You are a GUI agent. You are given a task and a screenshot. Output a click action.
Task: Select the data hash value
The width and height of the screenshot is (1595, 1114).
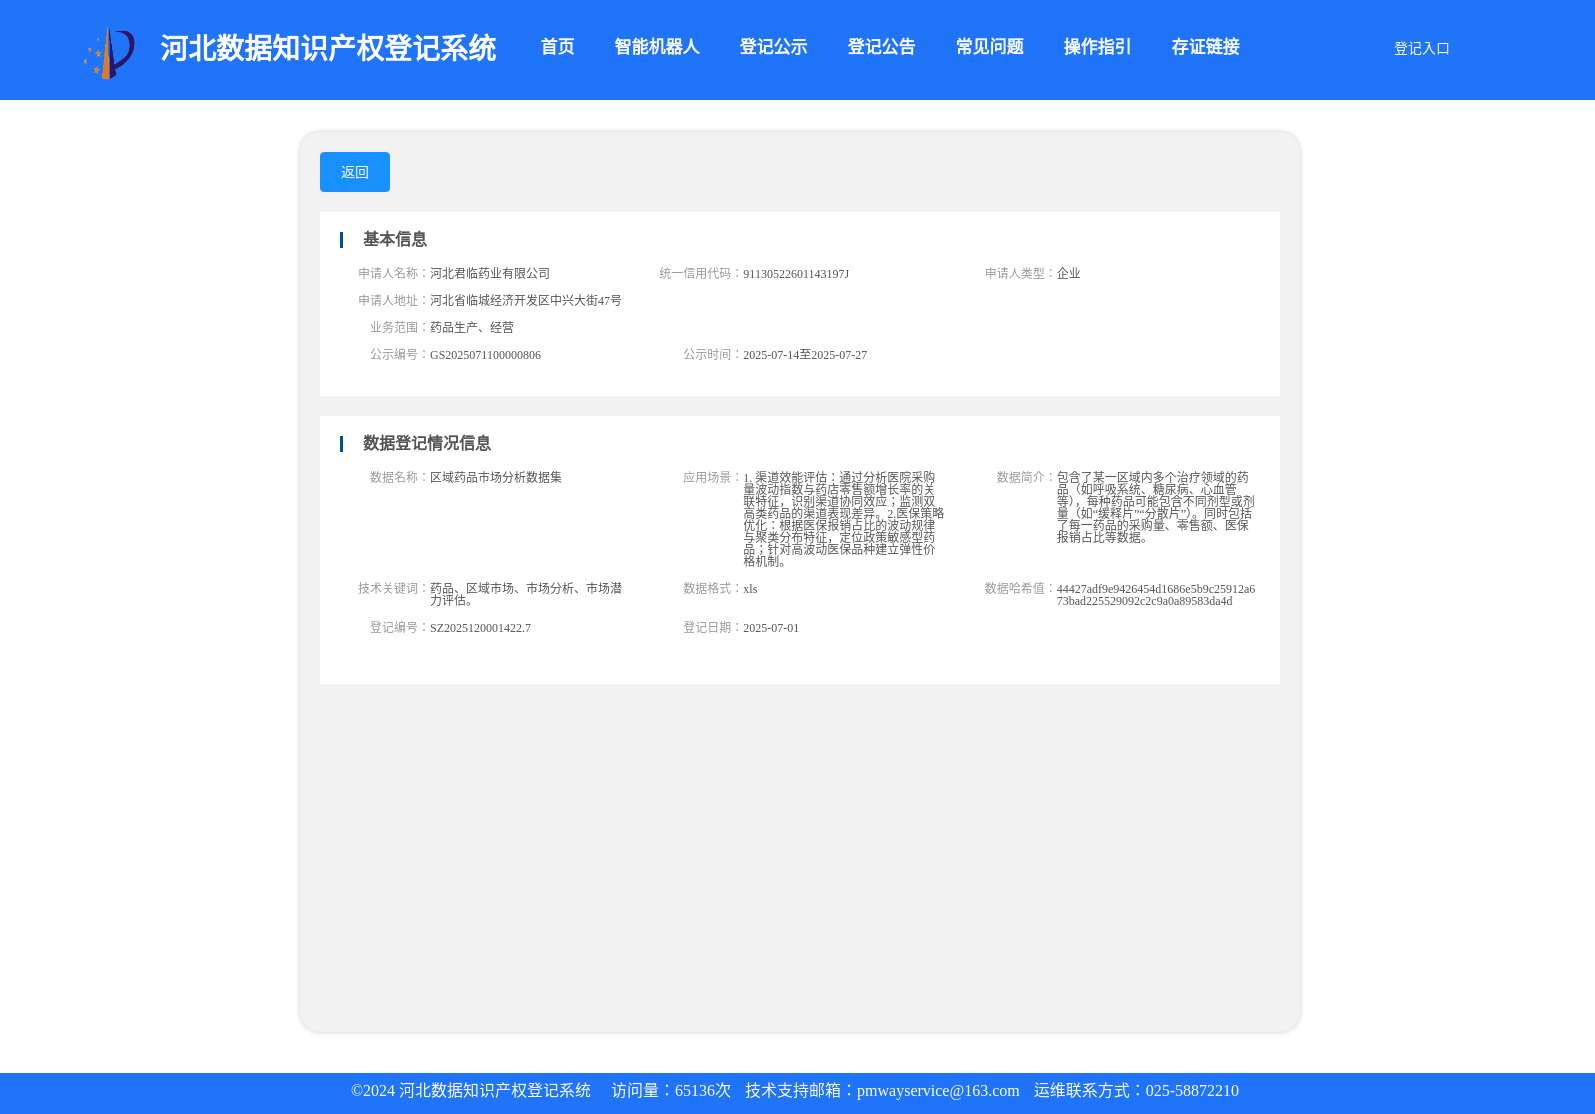click(1156, 595)
